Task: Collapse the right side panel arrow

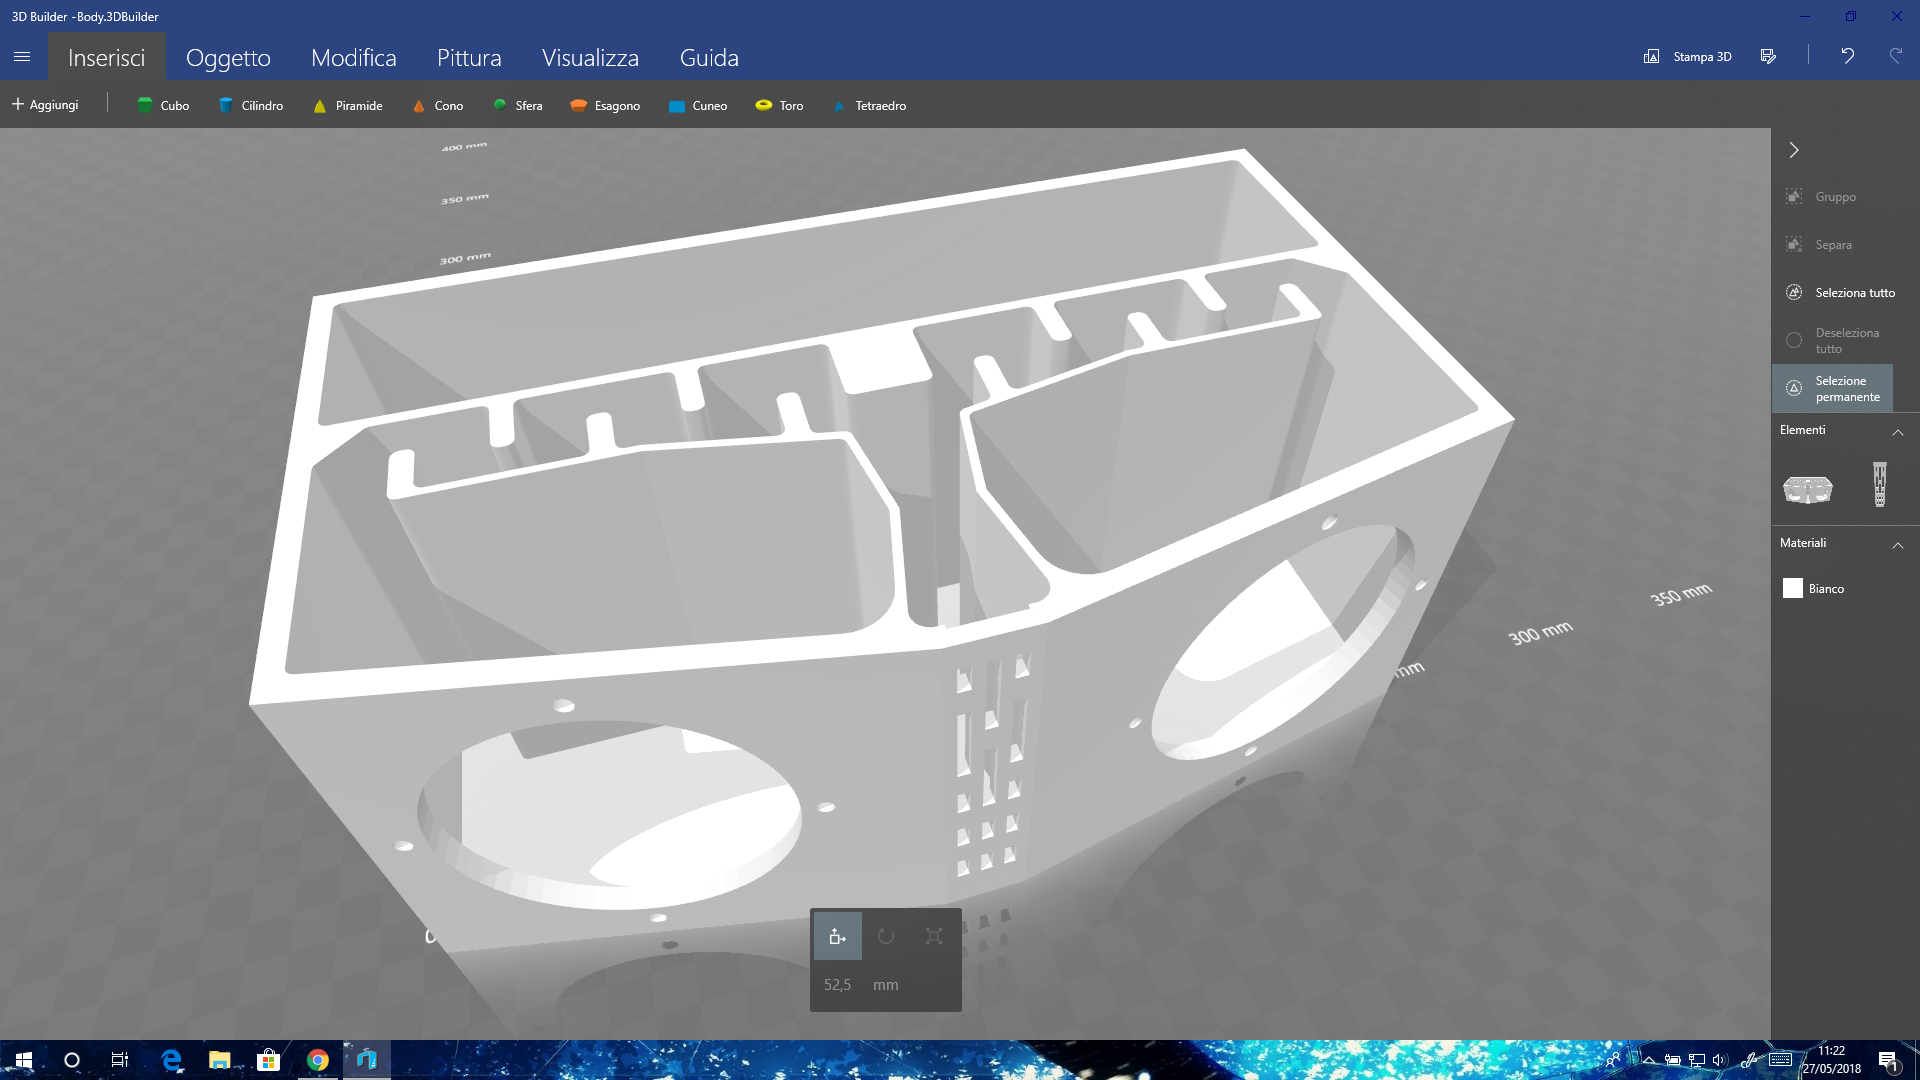Action: 1794,150
